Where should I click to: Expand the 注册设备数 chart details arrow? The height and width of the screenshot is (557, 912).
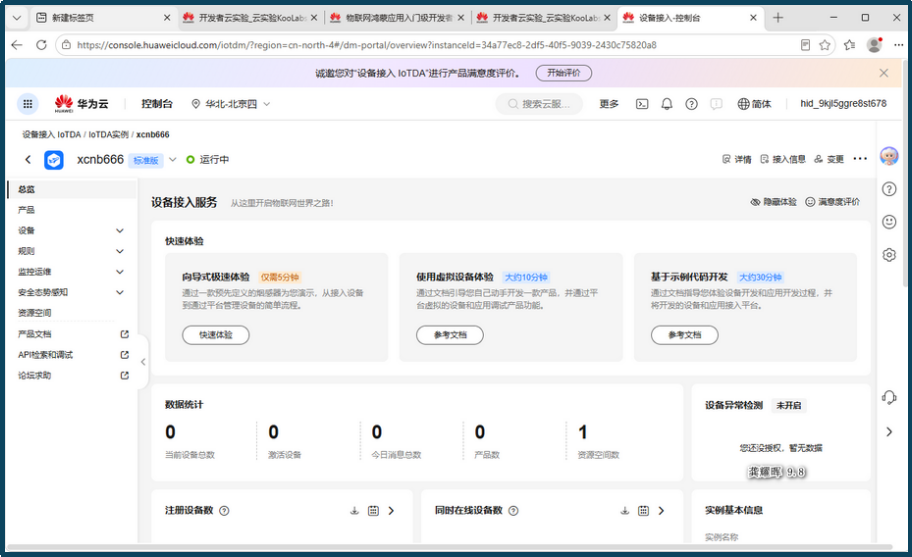click(391, 510)
